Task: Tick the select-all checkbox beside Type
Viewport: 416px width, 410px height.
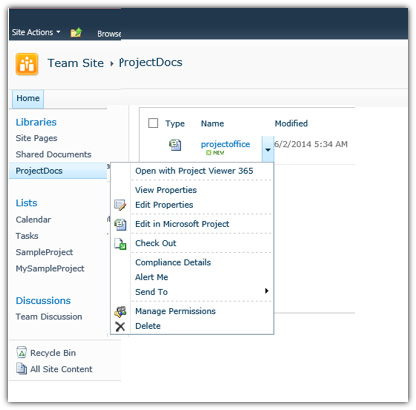Action: pos(153,123)
